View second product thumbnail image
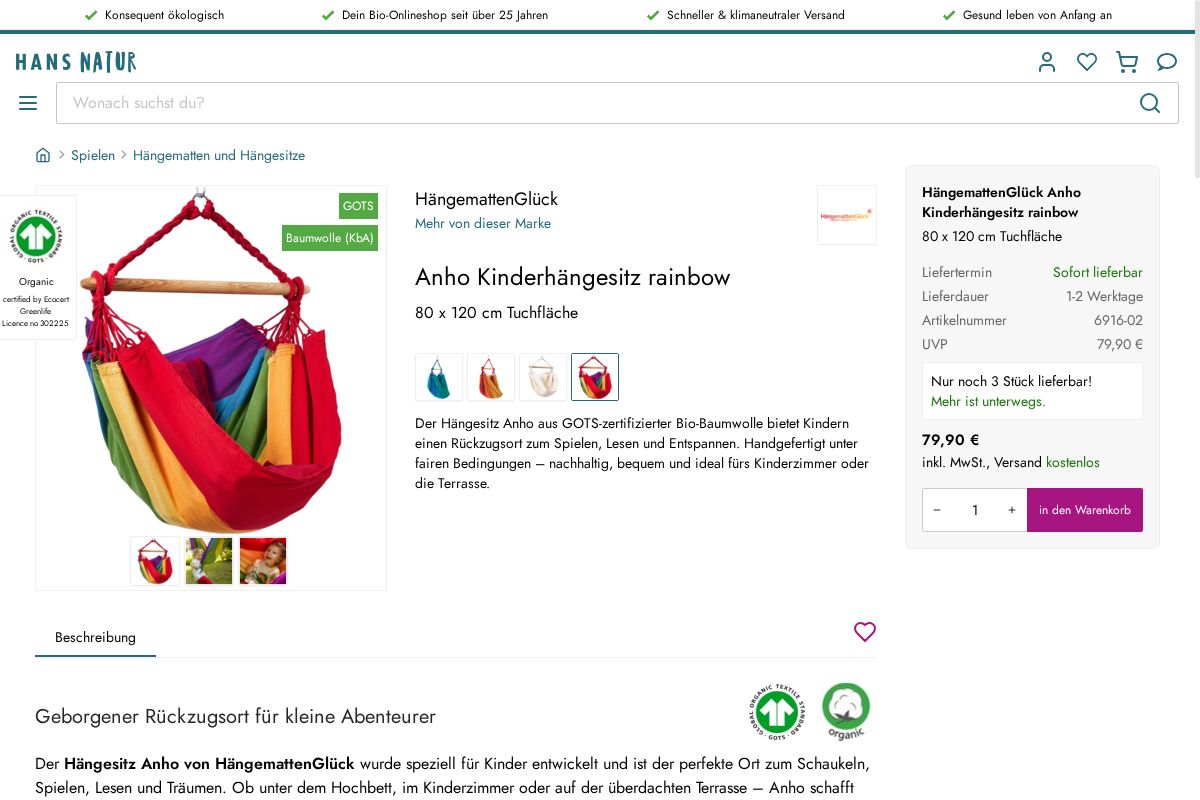Viewport: 1200px width, 800px height. [209, 561]
